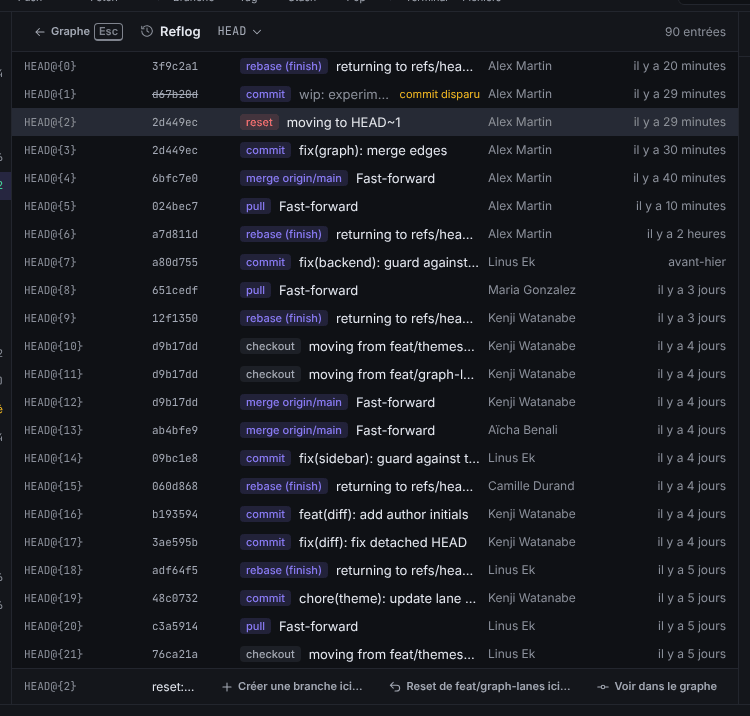
Task: Click the reset:... text in the footer
Action: [x=173, y=687]
